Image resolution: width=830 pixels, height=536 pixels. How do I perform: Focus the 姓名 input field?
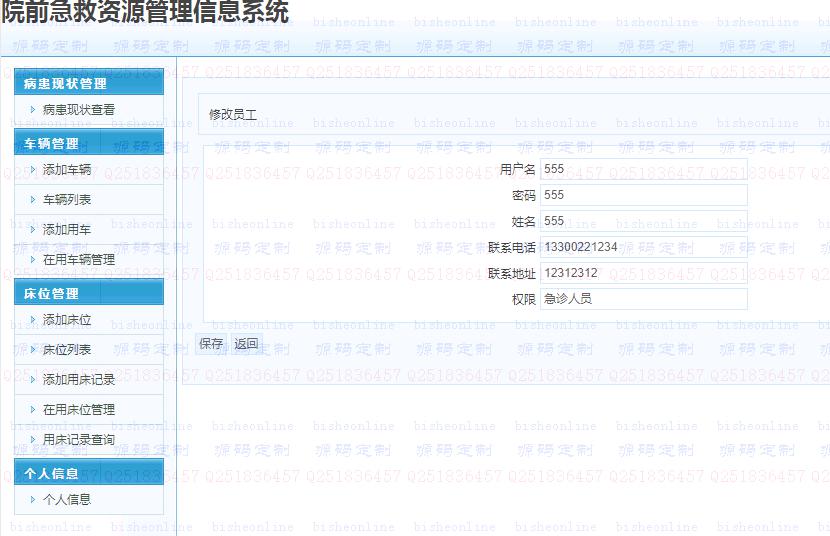point(644,221)
